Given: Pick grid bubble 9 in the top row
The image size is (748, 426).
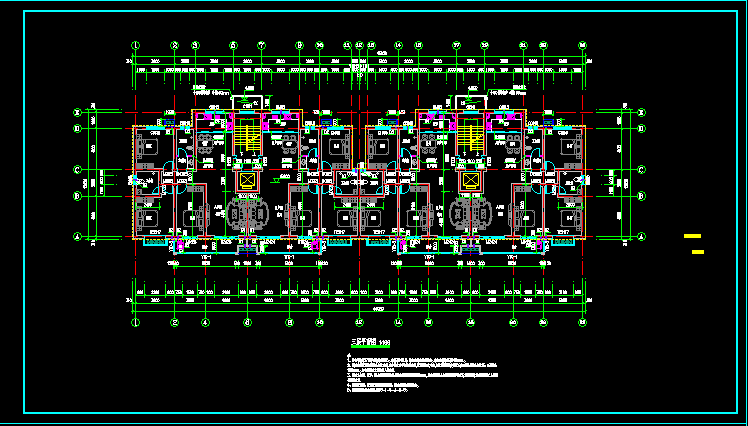Looking at the screenshot, I should [300, 46].
